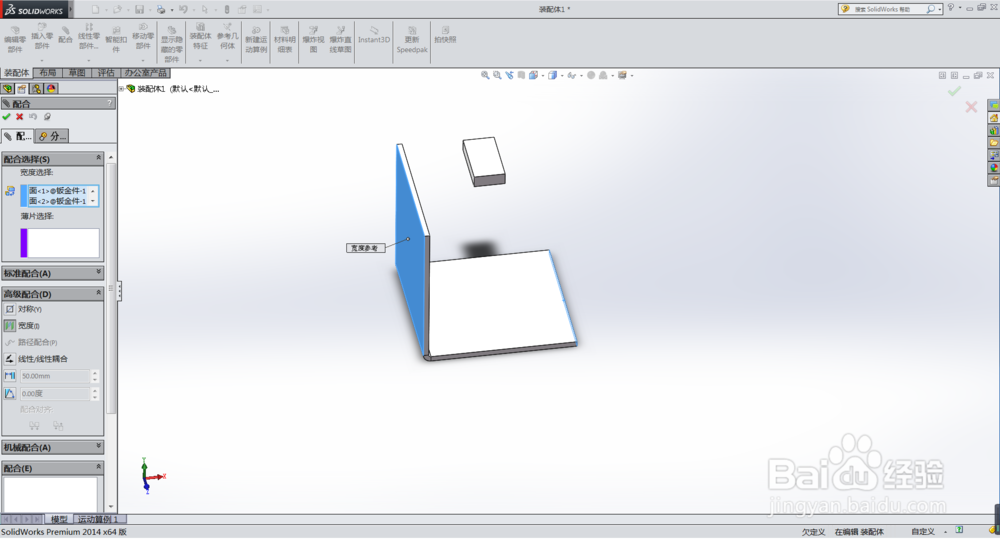Click the New document icon
Viewport: 1000px width, 540px height.
coord(96,10)
